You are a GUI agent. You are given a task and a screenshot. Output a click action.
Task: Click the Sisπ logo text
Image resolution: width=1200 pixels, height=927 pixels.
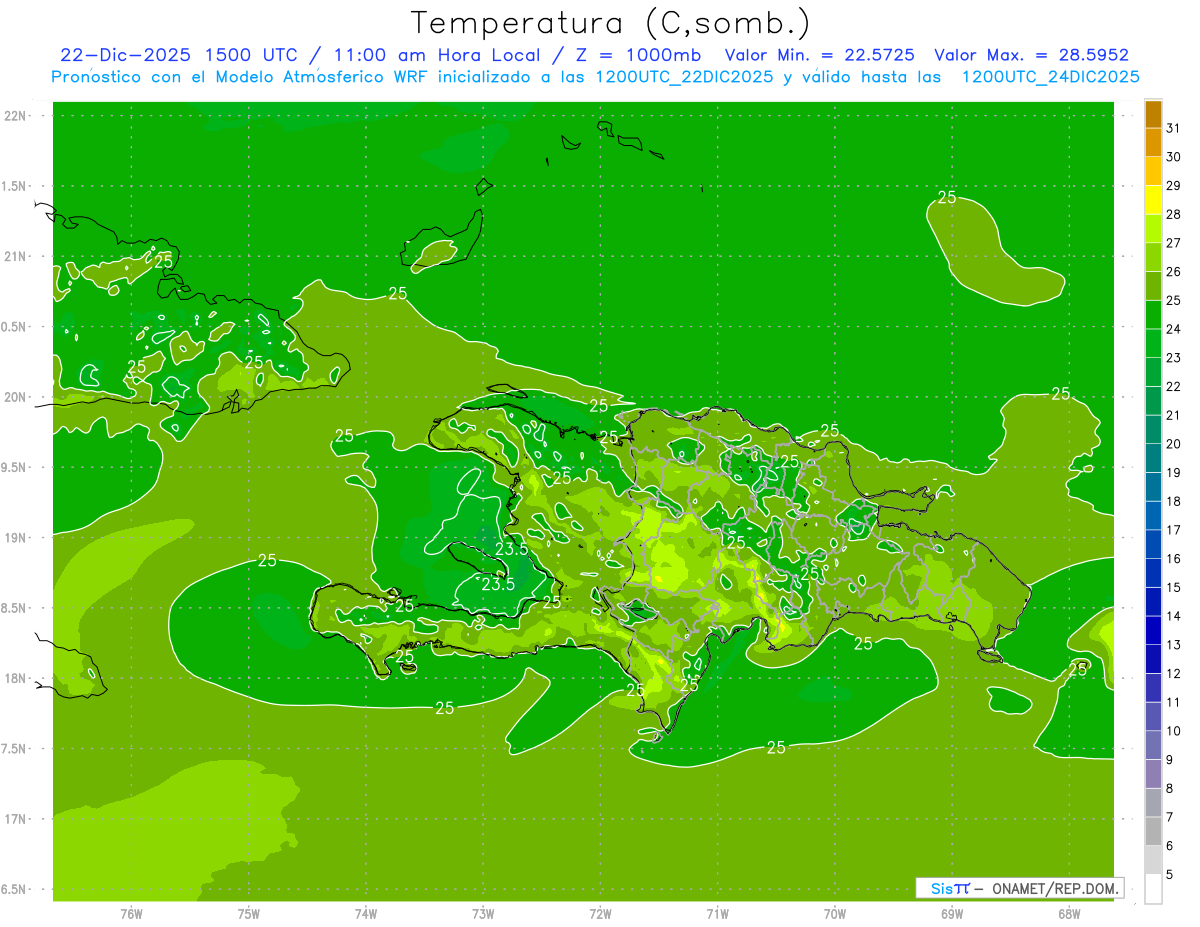950,888
